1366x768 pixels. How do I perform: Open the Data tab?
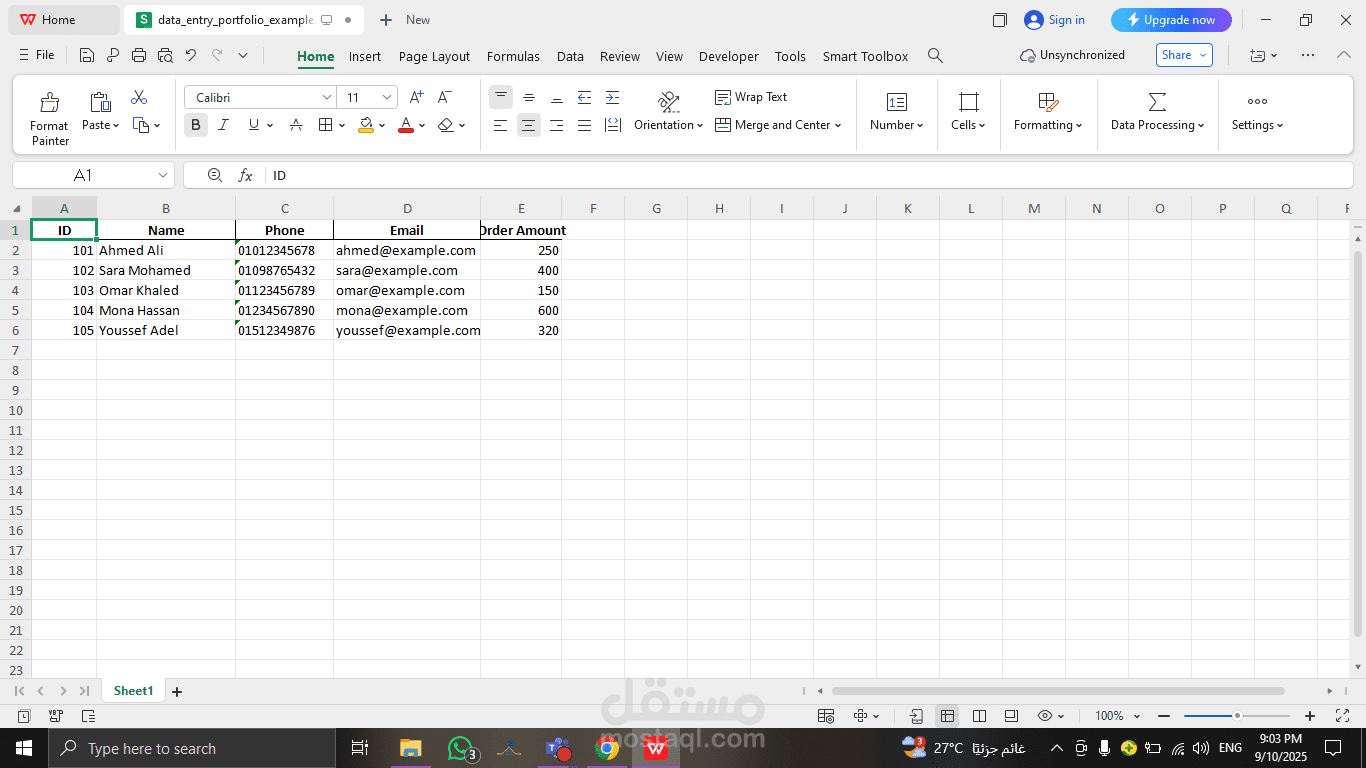click(x=570, y=56)
